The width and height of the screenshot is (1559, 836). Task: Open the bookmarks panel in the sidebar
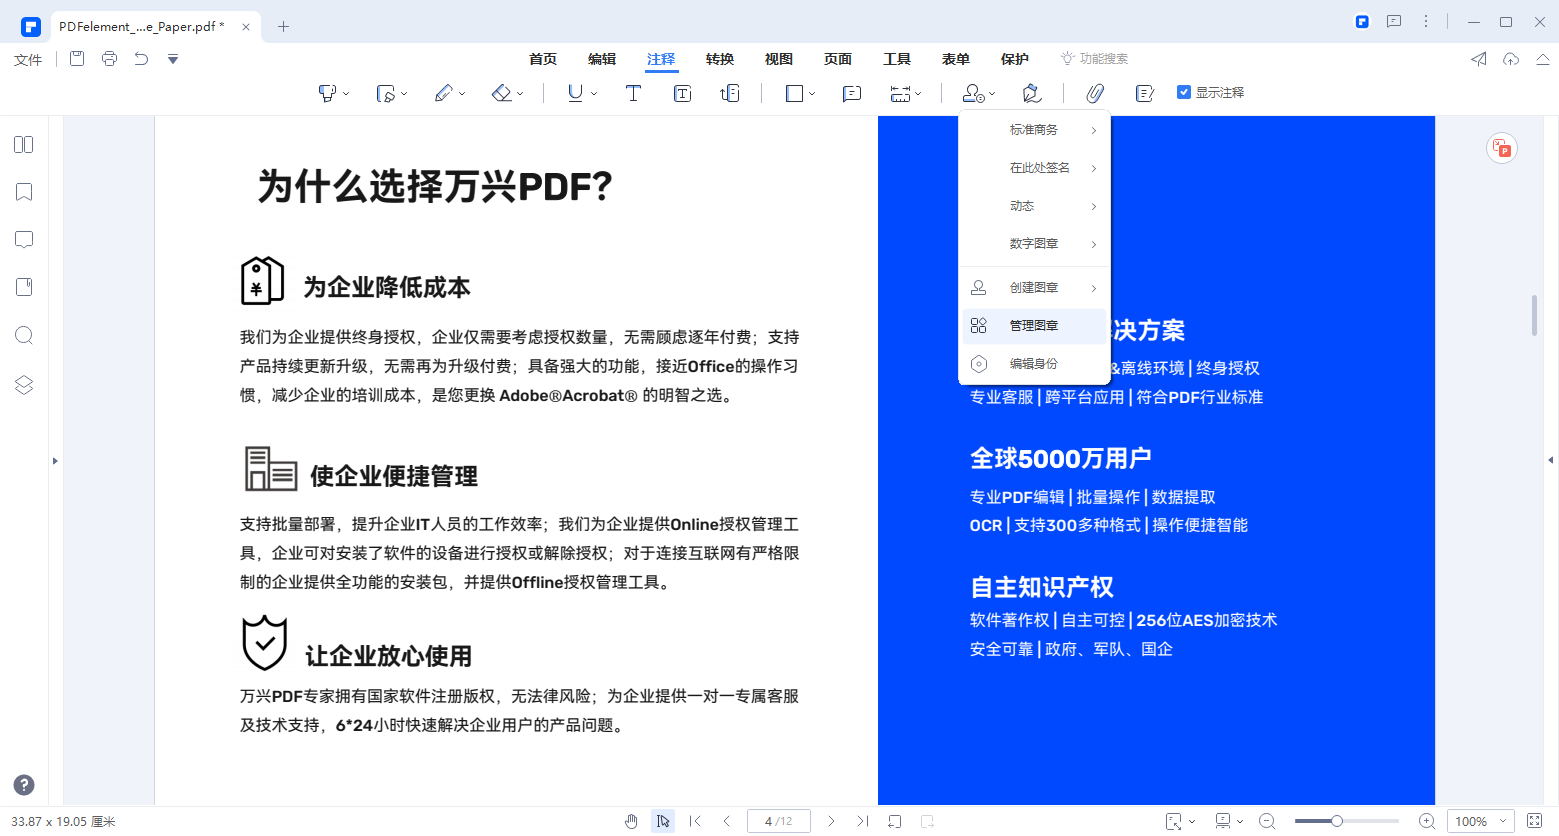coord(22,191)
